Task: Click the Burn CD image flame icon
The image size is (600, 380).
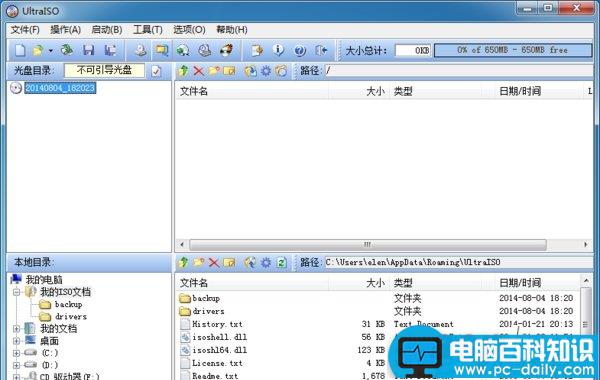Action: [x=227, y=50]
